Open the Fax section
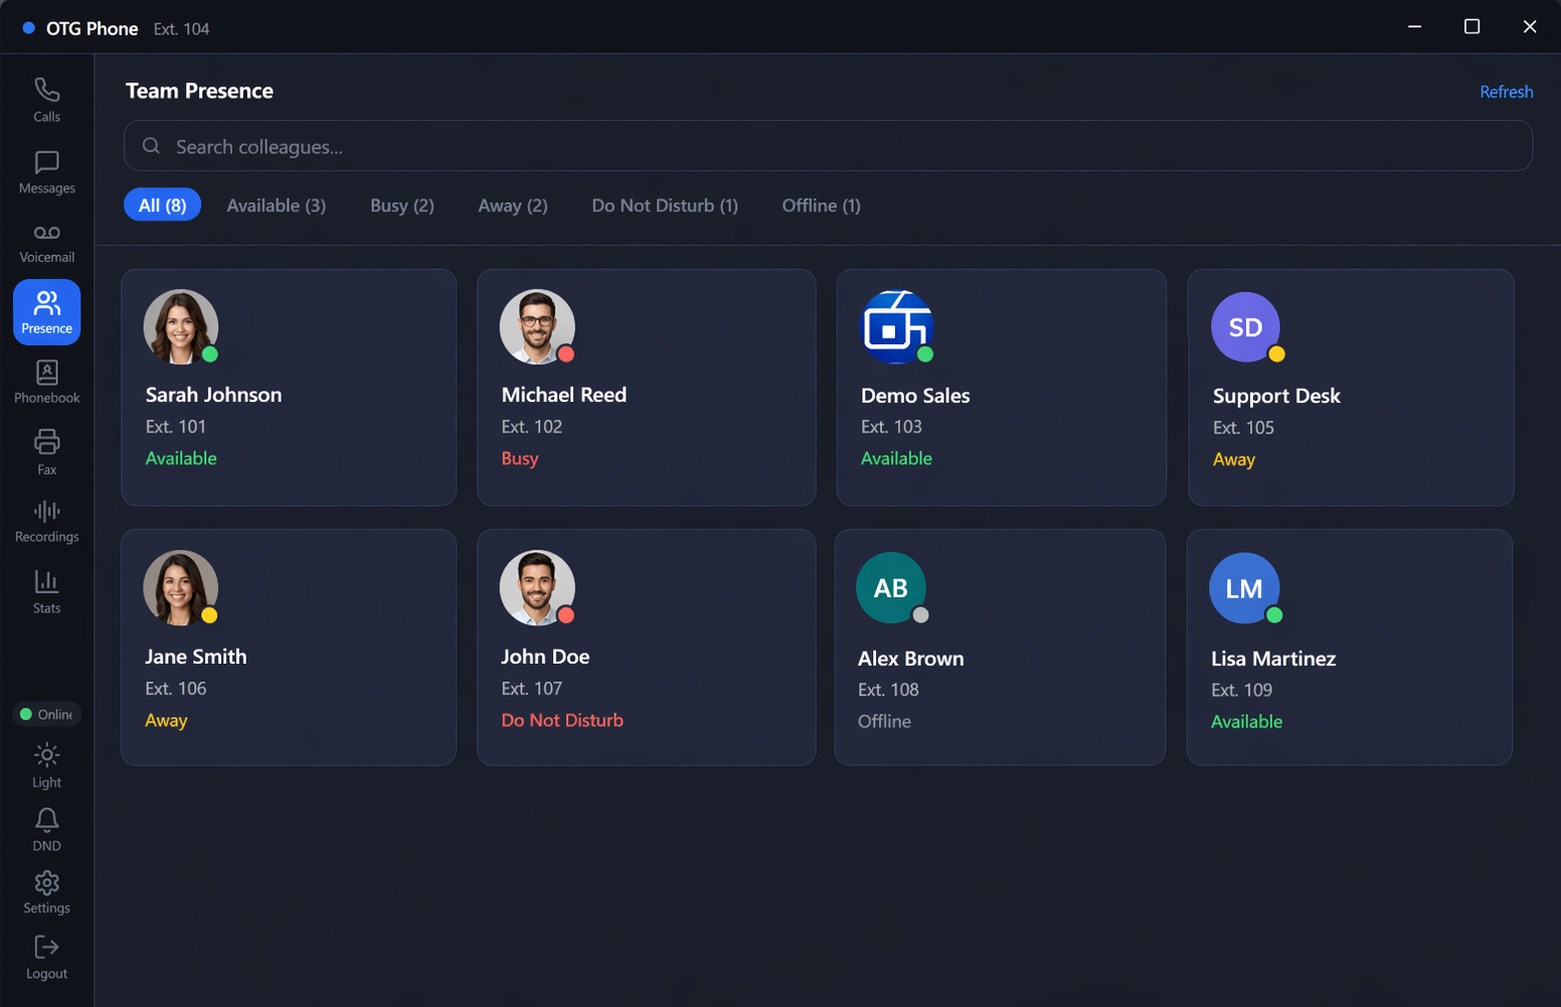Viewport: 1561px width, 1007px height. tap(46, 452)
